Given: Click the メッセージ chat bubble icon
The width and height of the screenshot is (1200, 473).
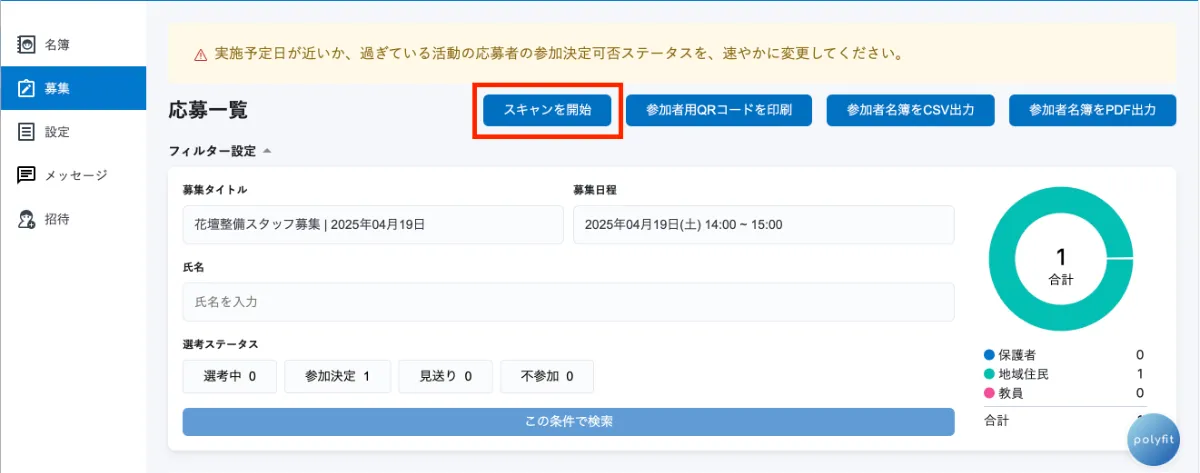Looking at the screenshot, I should 27,176.
